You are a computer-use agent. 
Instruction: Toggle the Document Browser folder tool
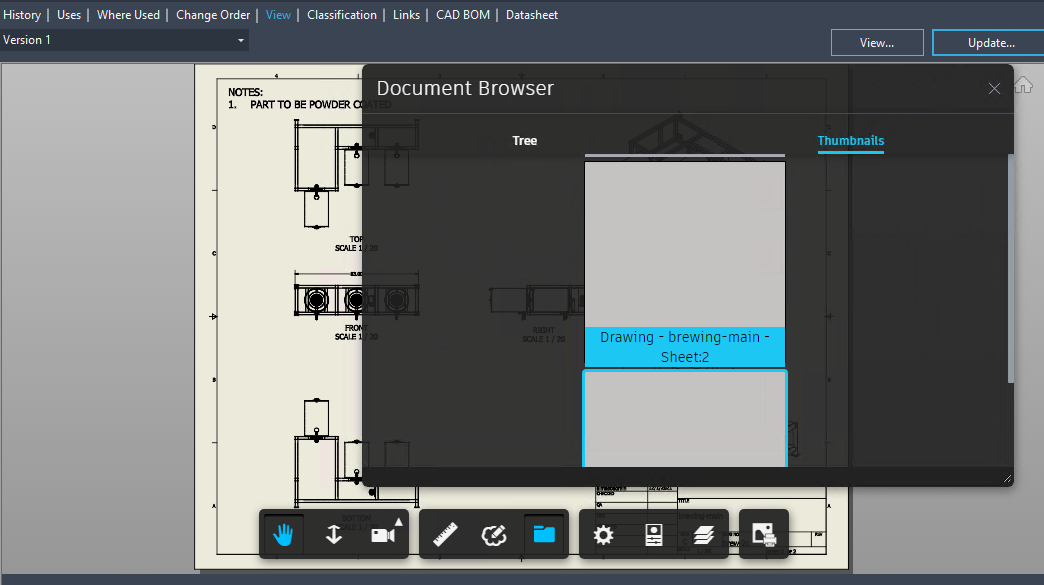point(544,533)
